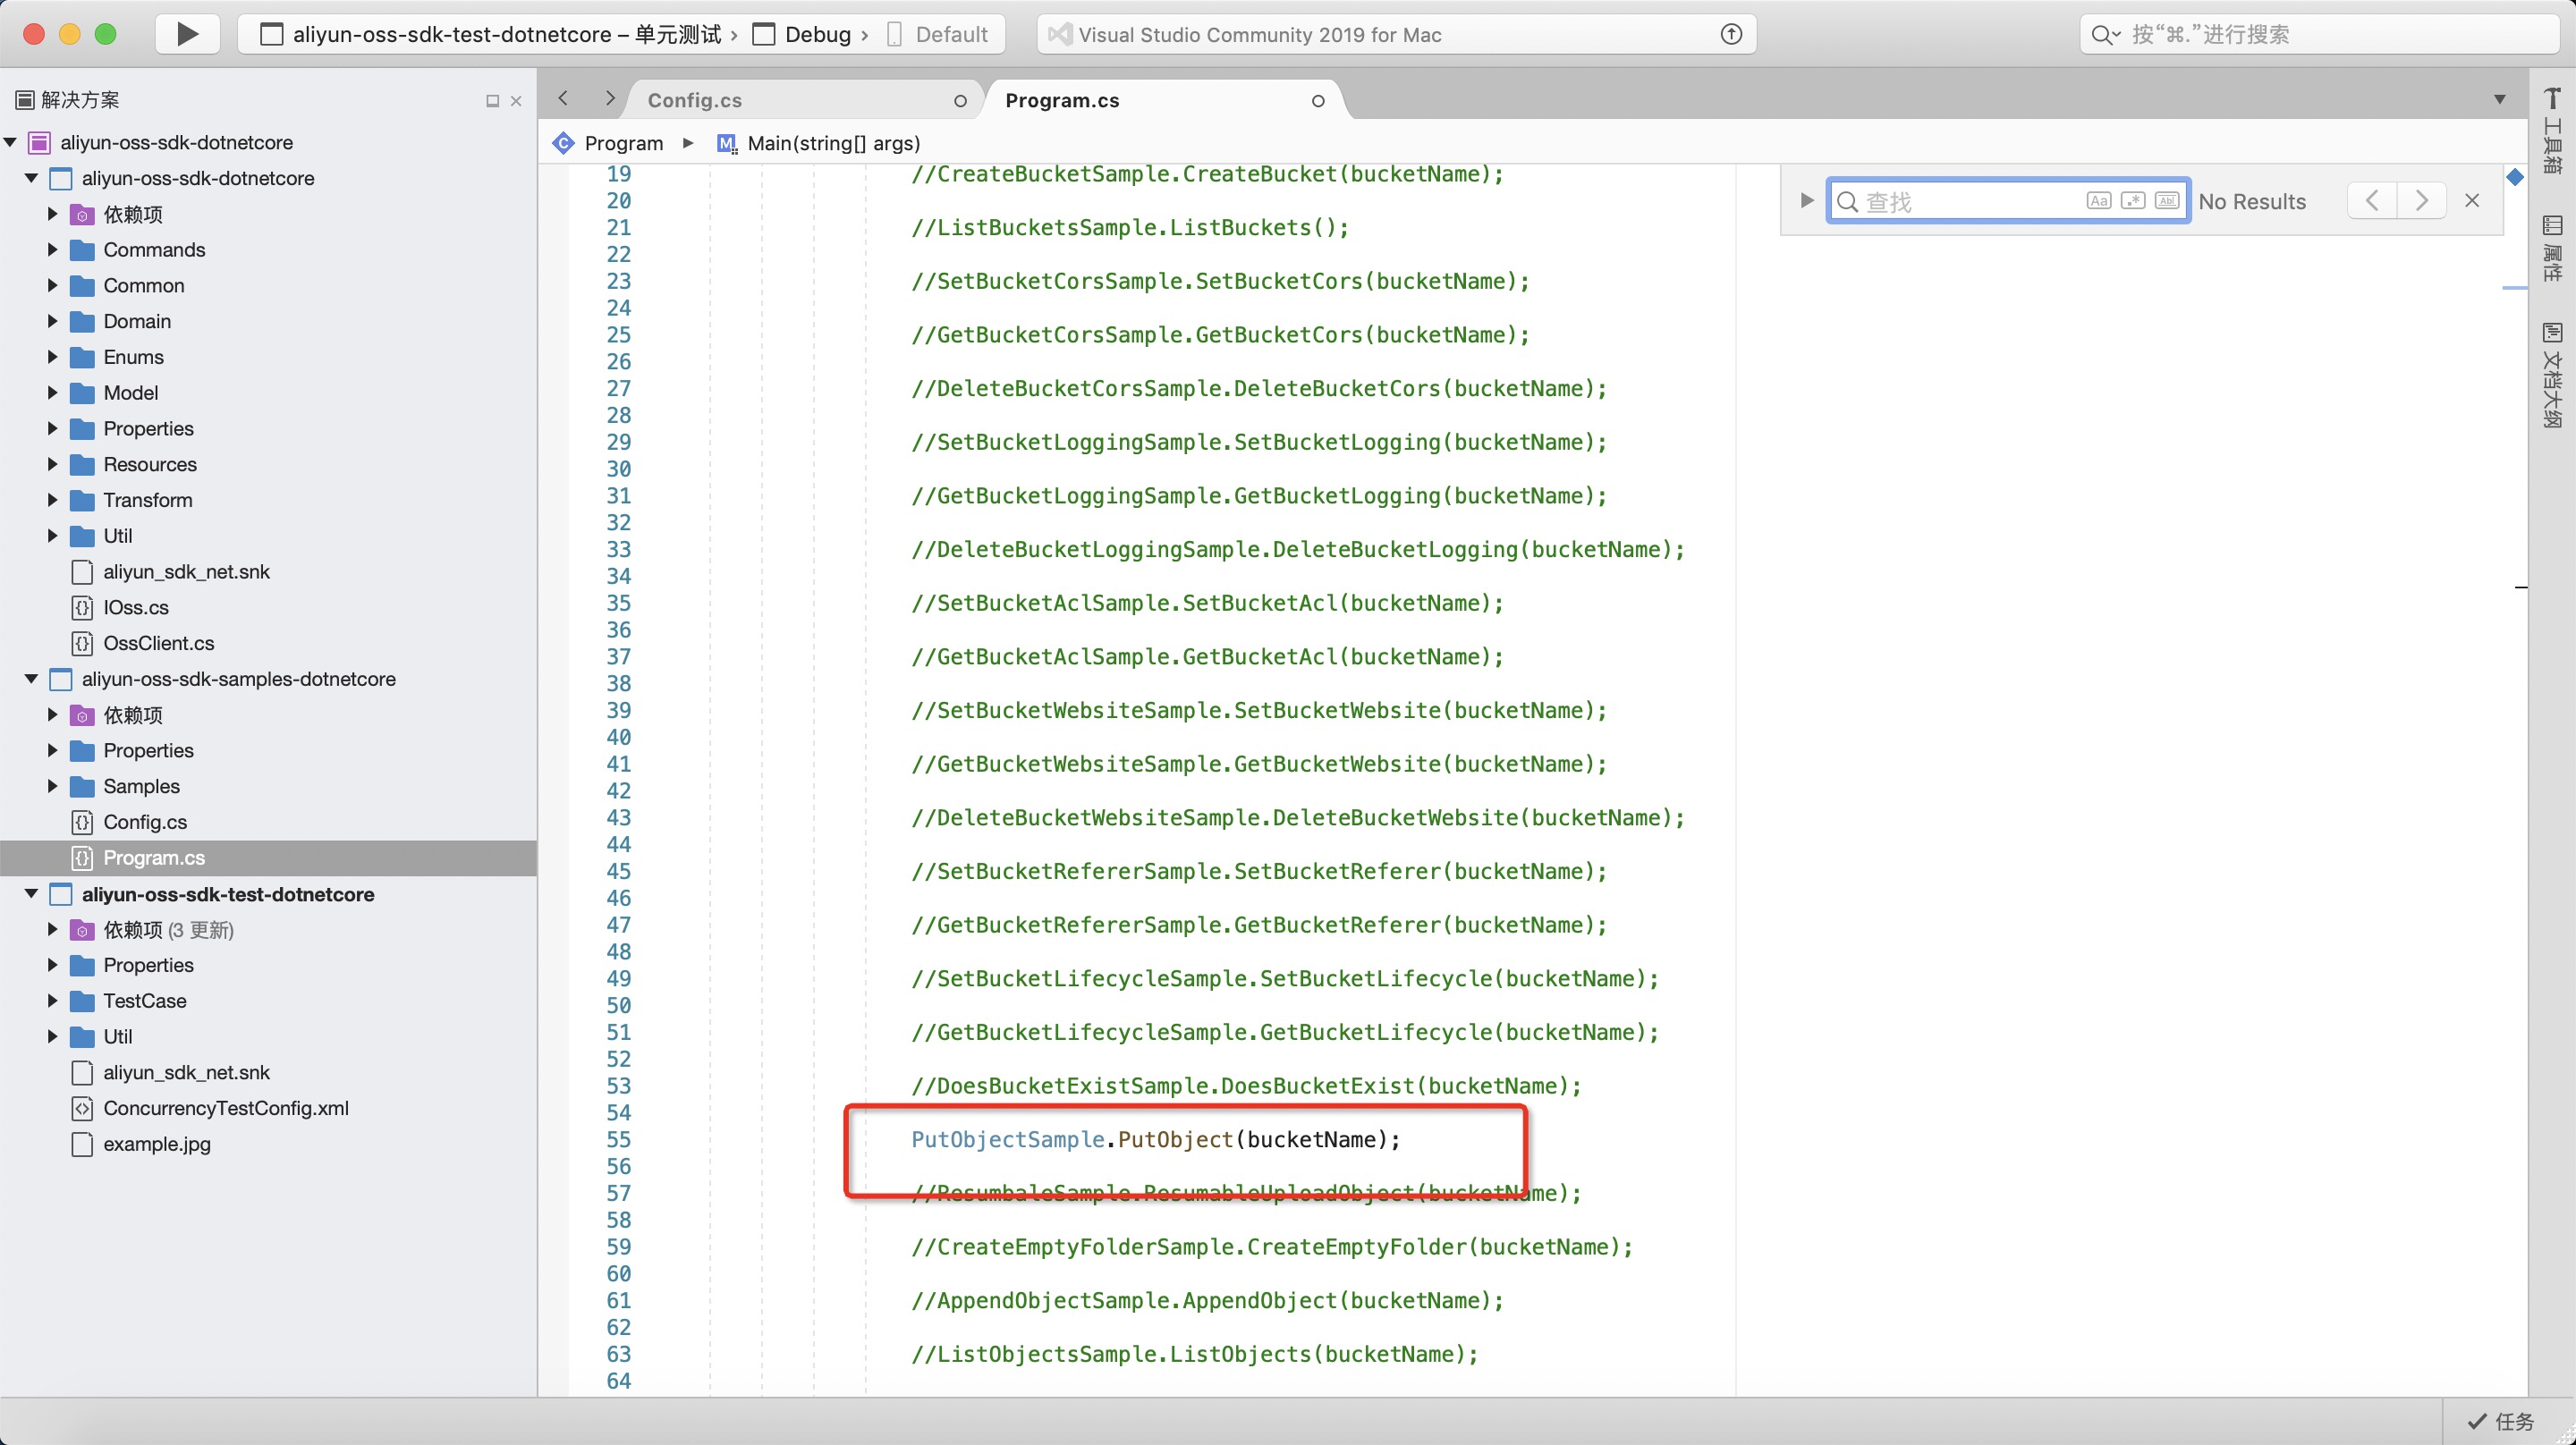Expand the Commands folder

(x=53, y=250)
